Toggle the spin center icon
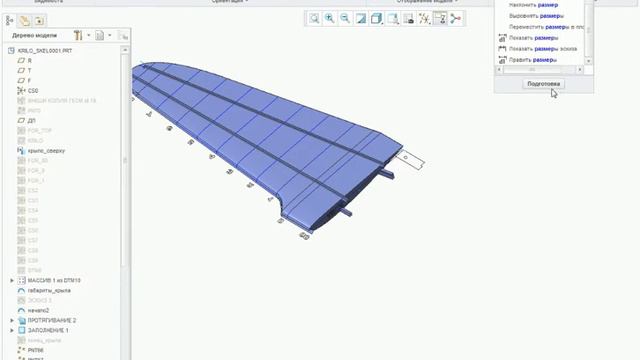 (x=456, y=18)
